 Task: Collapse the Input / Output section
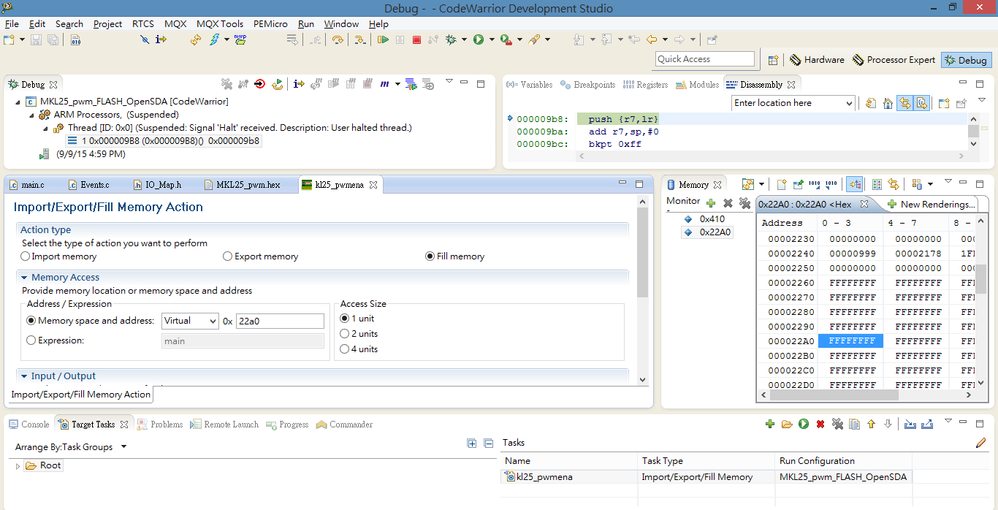coord(24,376)
